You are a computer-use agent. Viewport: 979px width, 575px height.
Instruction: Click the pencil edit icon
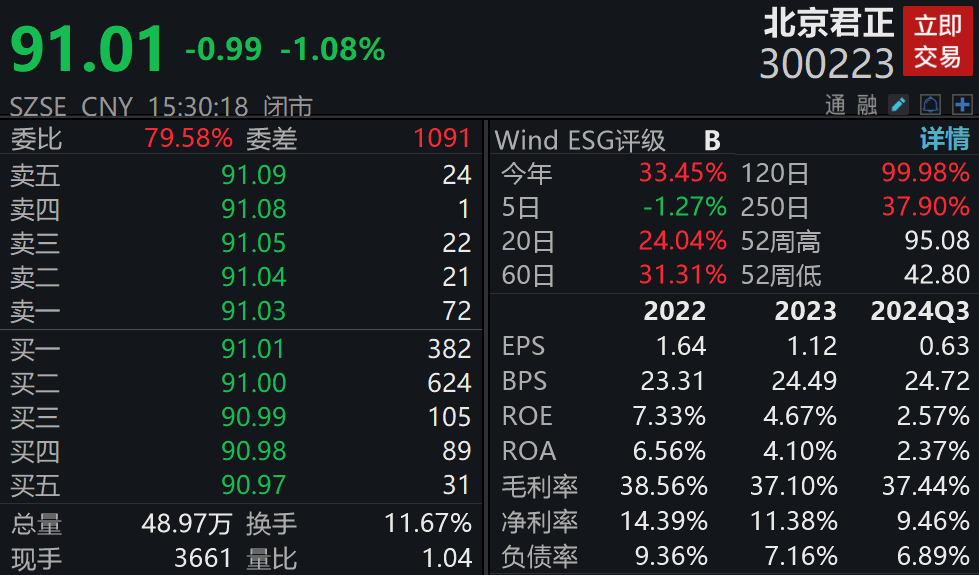[899, 104]
